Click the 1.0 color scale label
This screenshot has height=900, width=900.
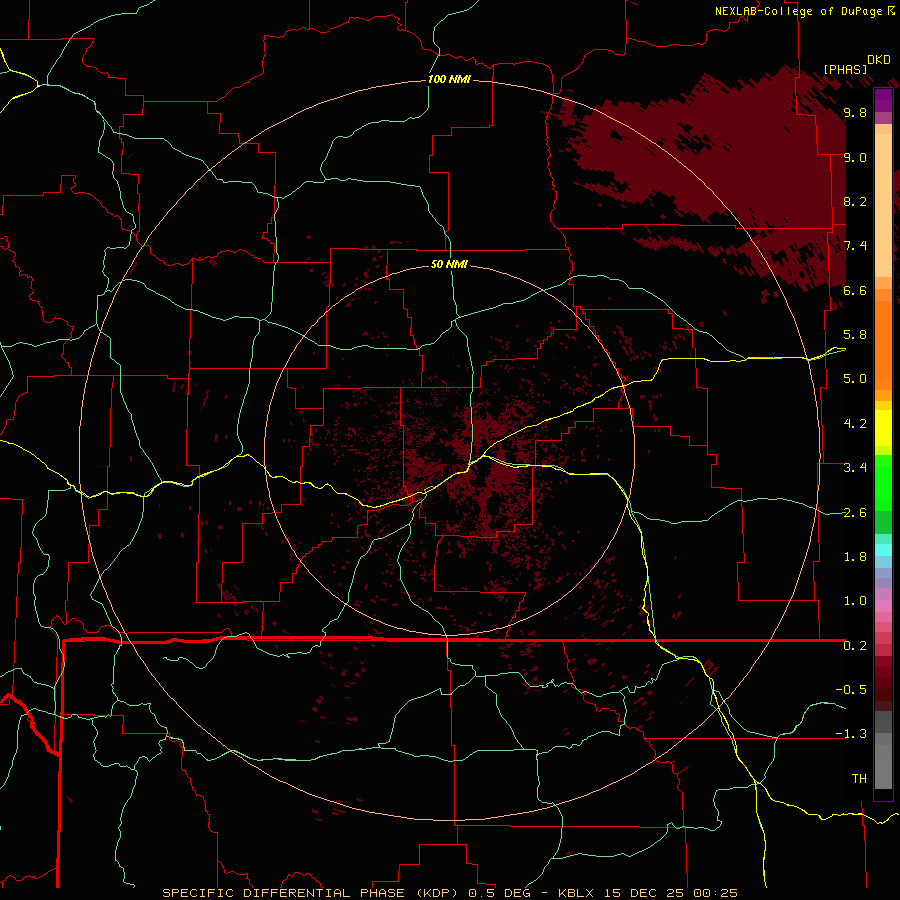(855, 601)
